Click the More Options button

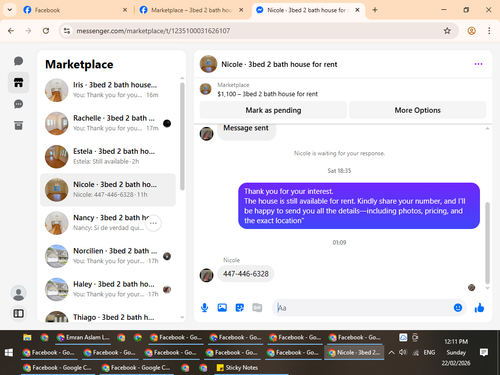(x=418, y=110)
